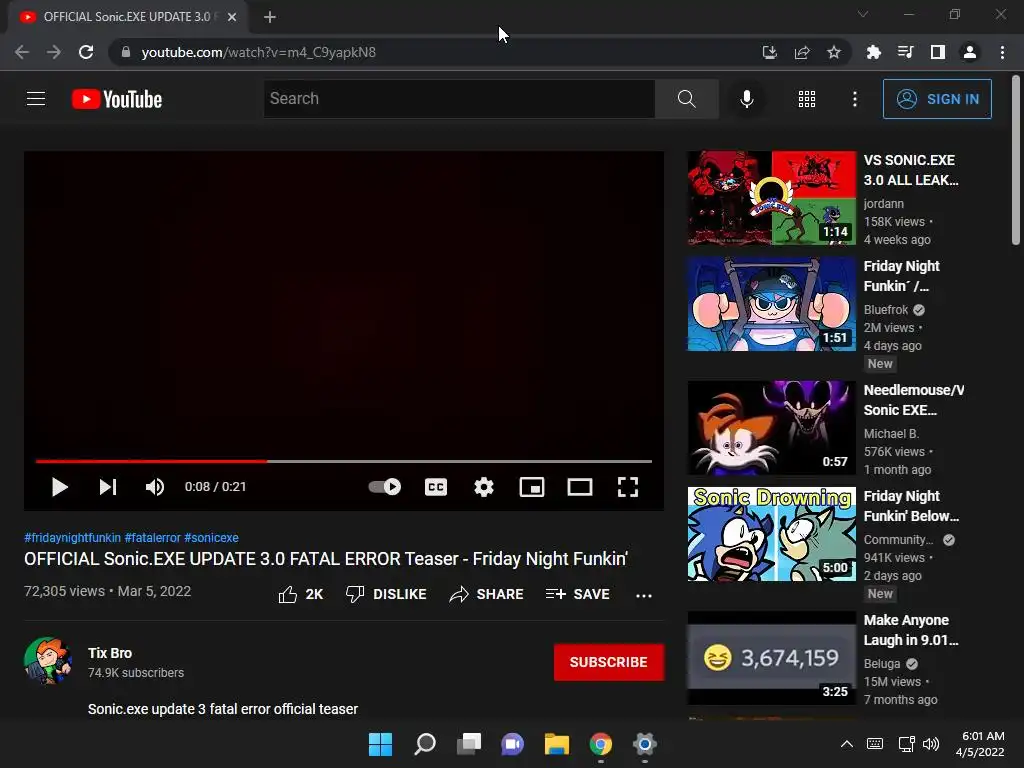Toggle the autoplay switch
Screen dimensions: 1024x768
point(385,487)
